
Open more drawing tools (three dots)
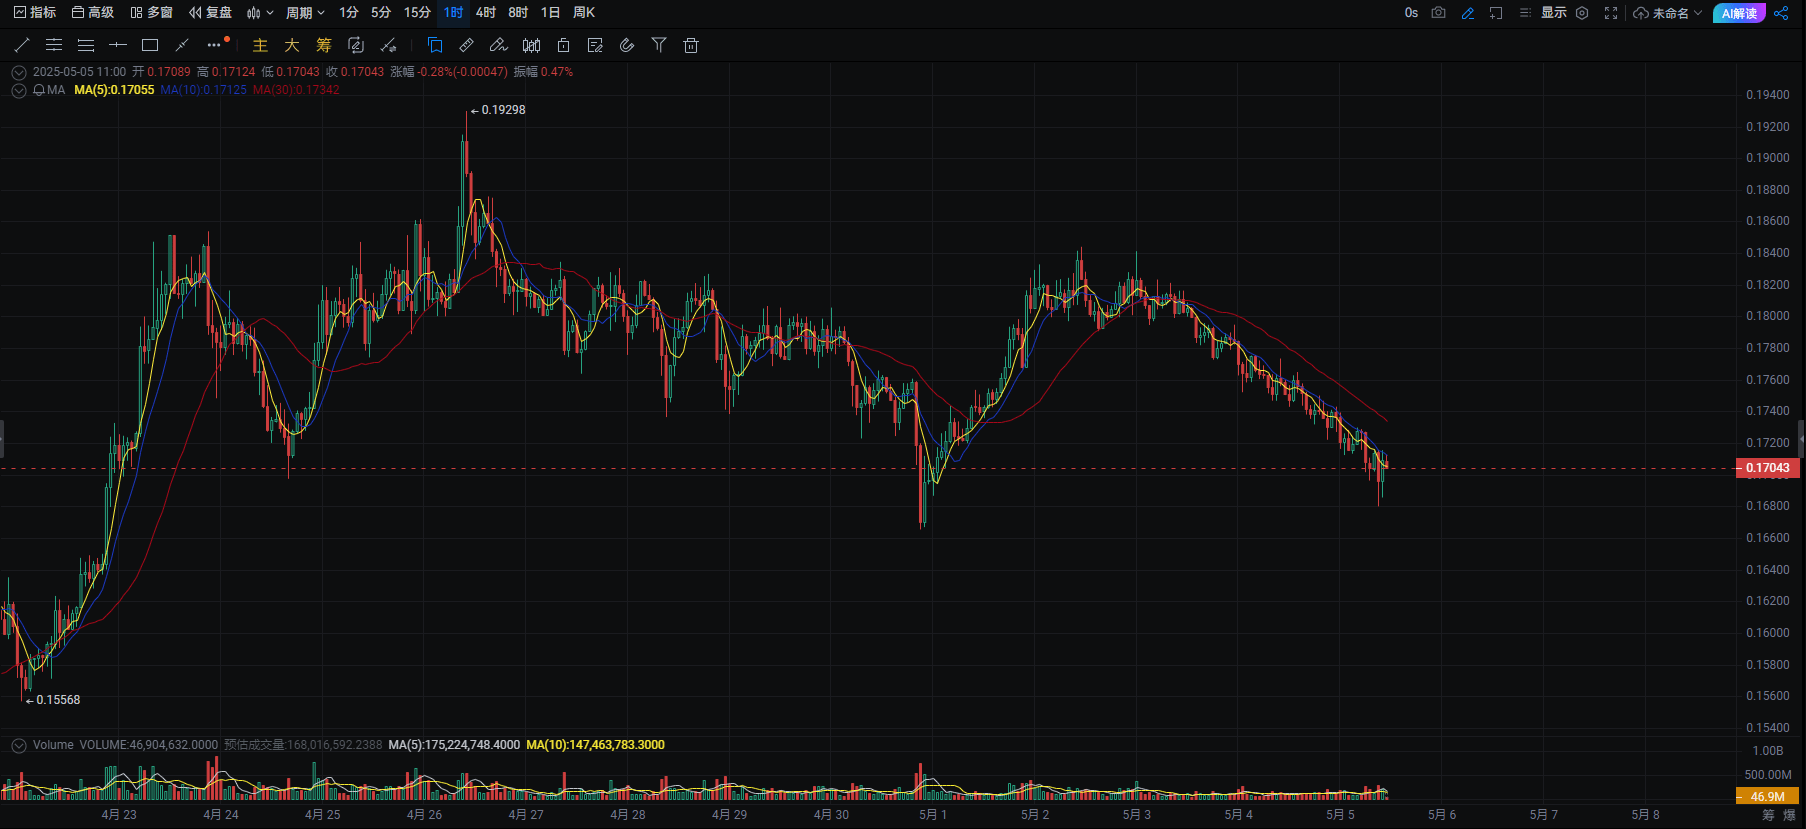214,45
